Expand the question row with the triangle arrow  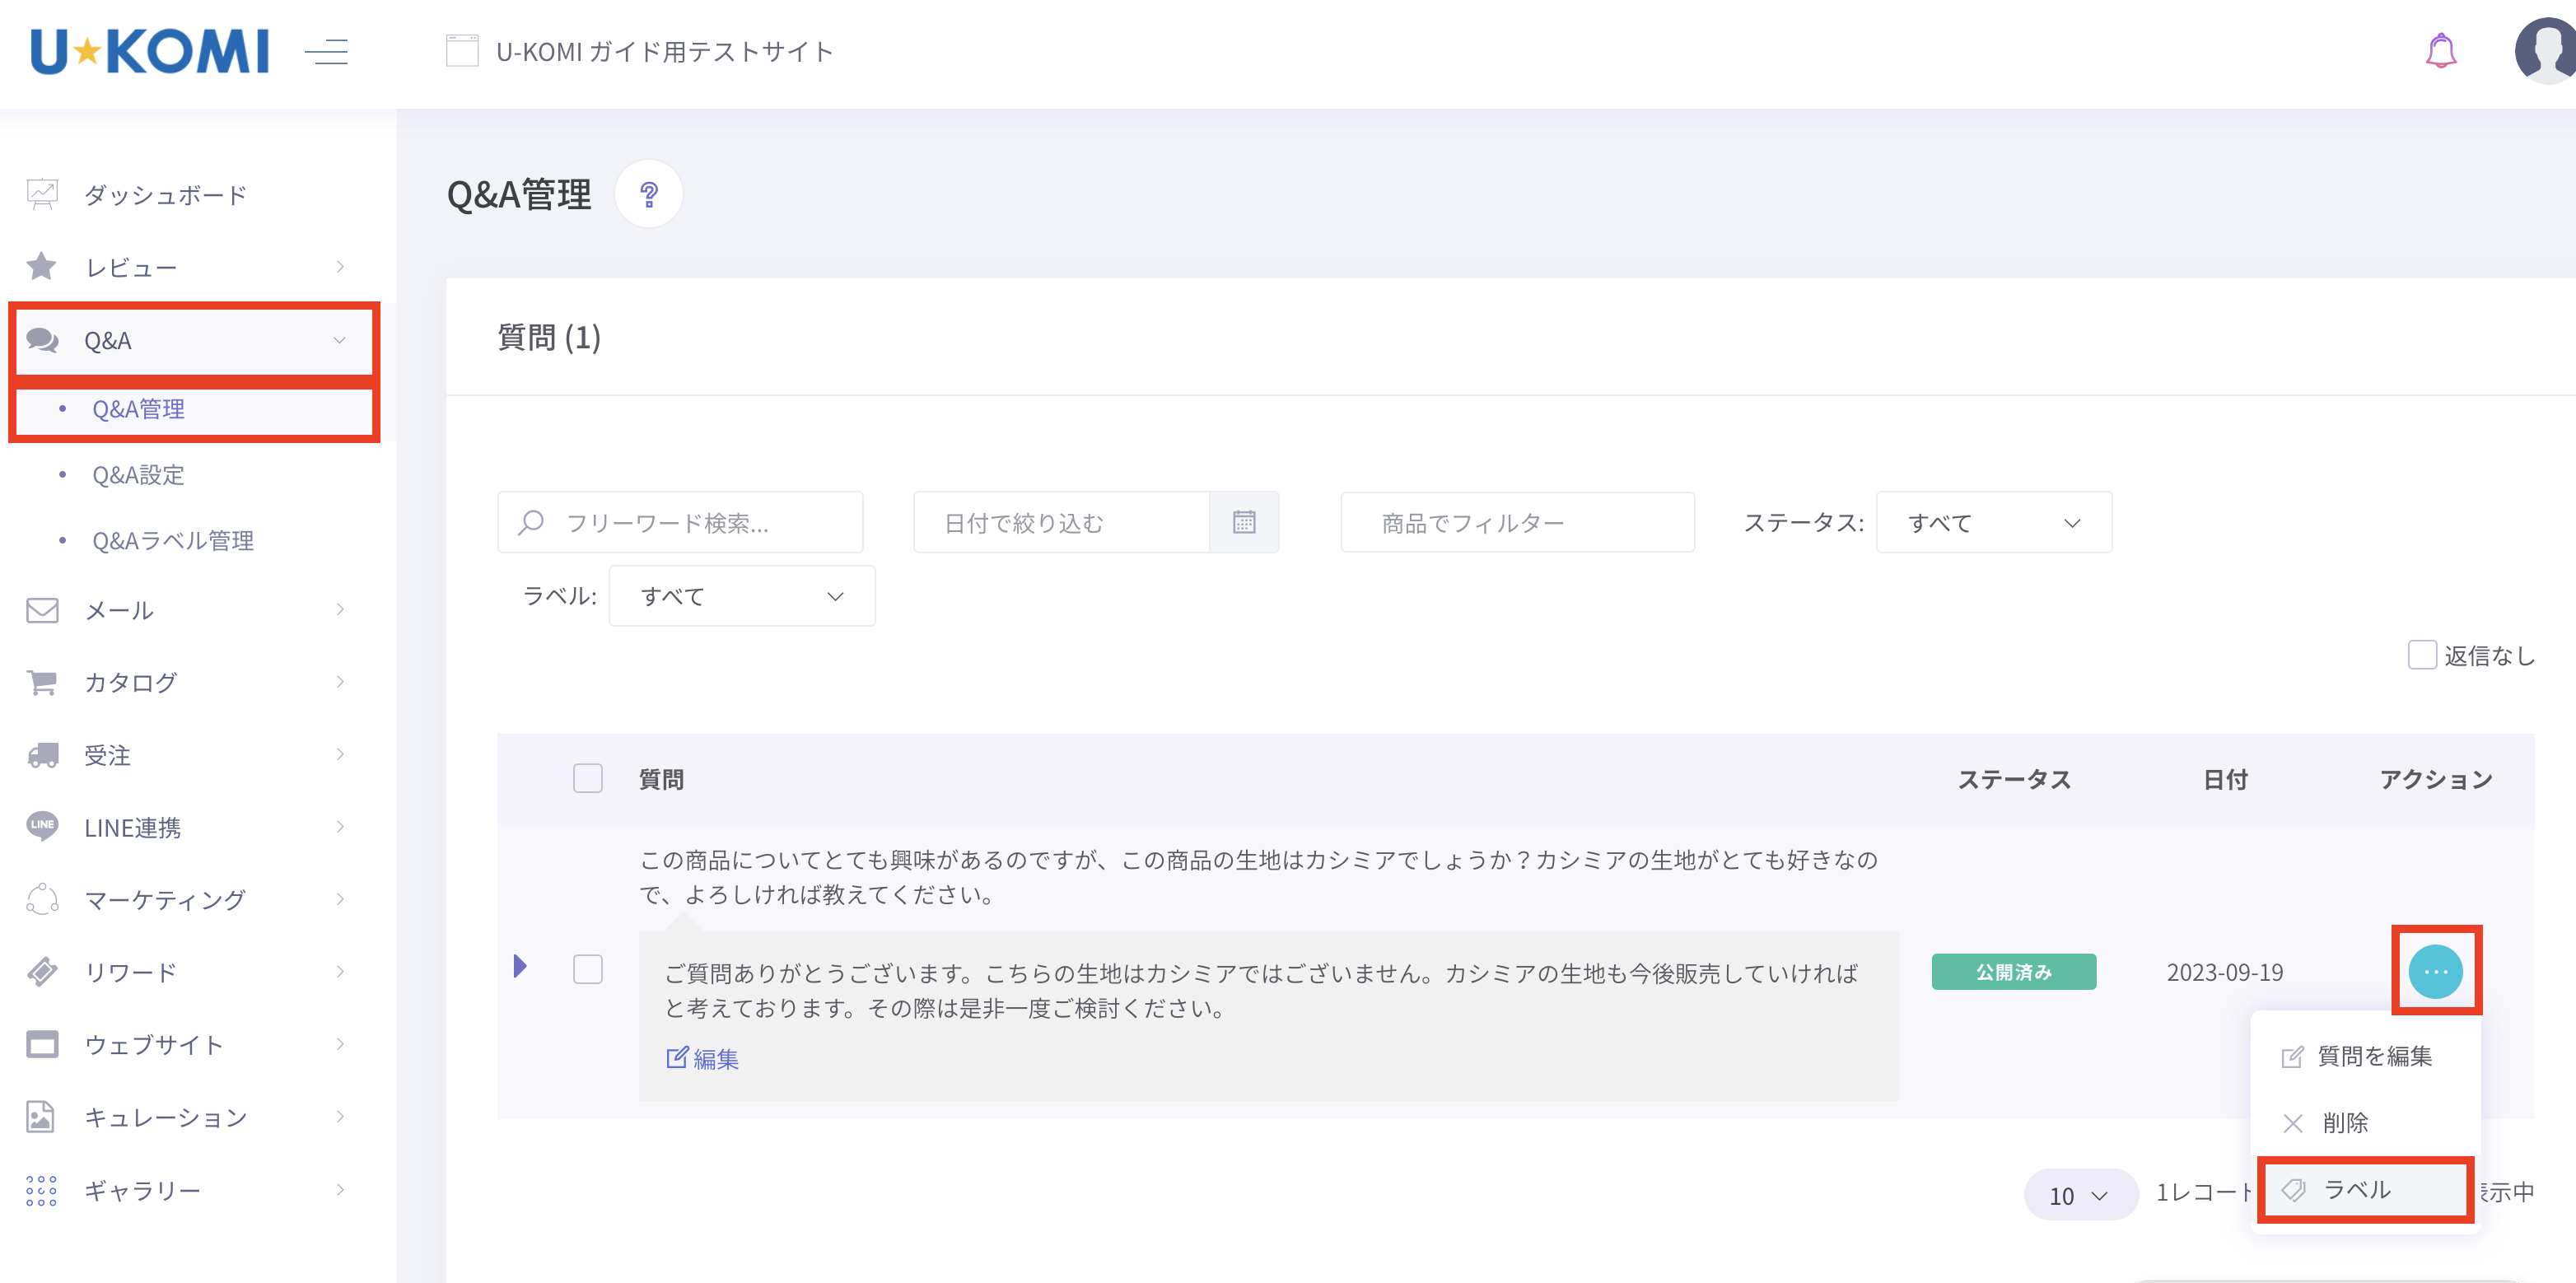pyautogui.click(x=520, y=966)
